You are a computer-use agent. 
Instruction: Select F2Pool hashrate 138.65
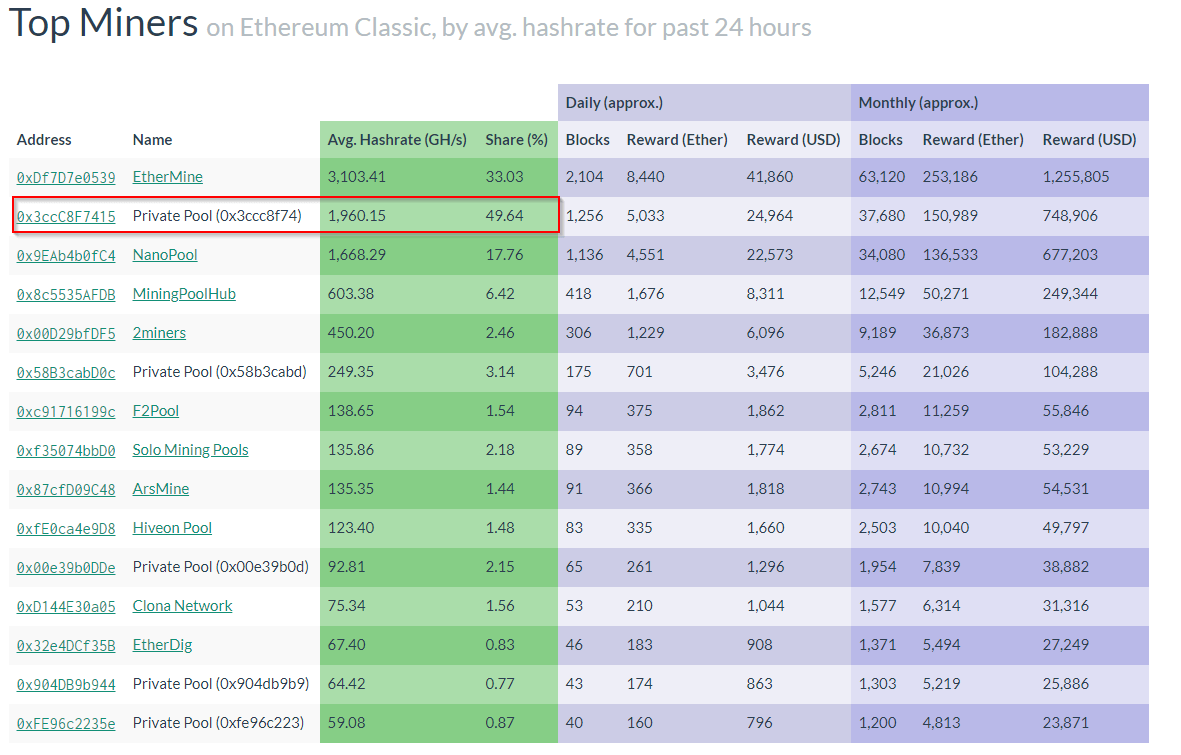pyautogui.click(x=350, y=411)
